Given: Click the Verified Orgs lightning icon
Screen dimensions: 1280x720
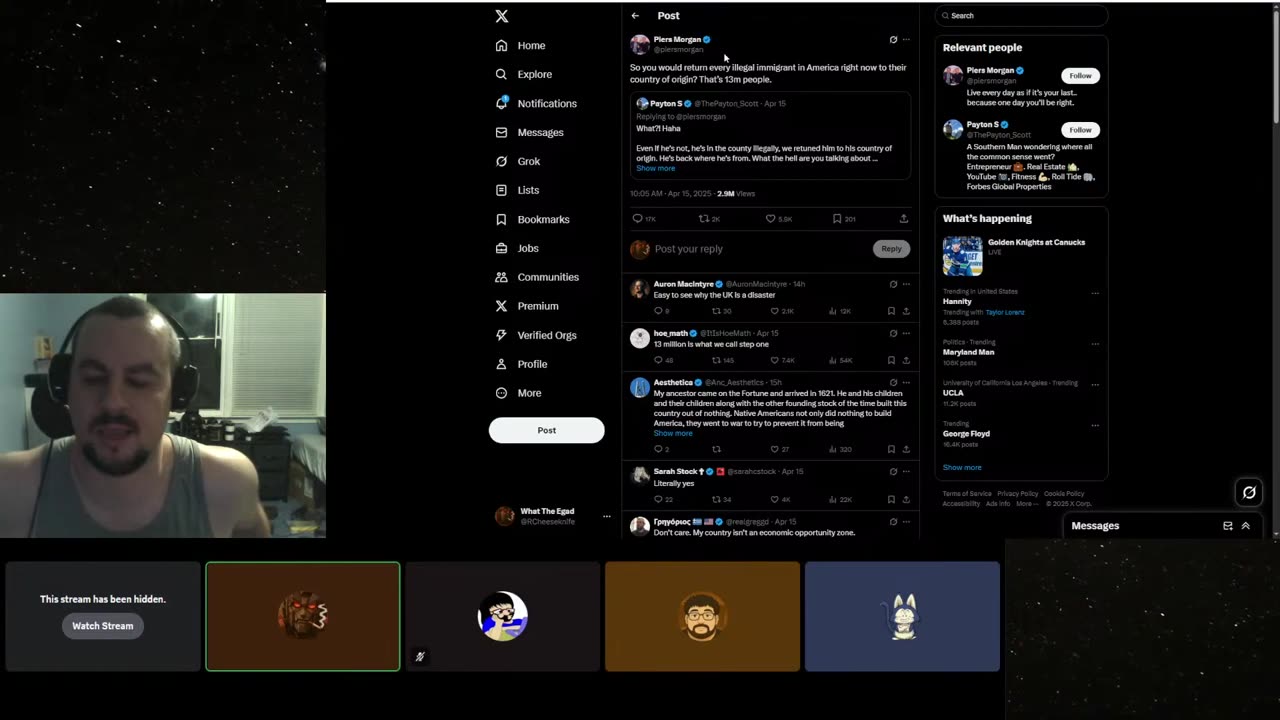Looking at the screenshot, I should pyautogui.click(x=502, y=335).
